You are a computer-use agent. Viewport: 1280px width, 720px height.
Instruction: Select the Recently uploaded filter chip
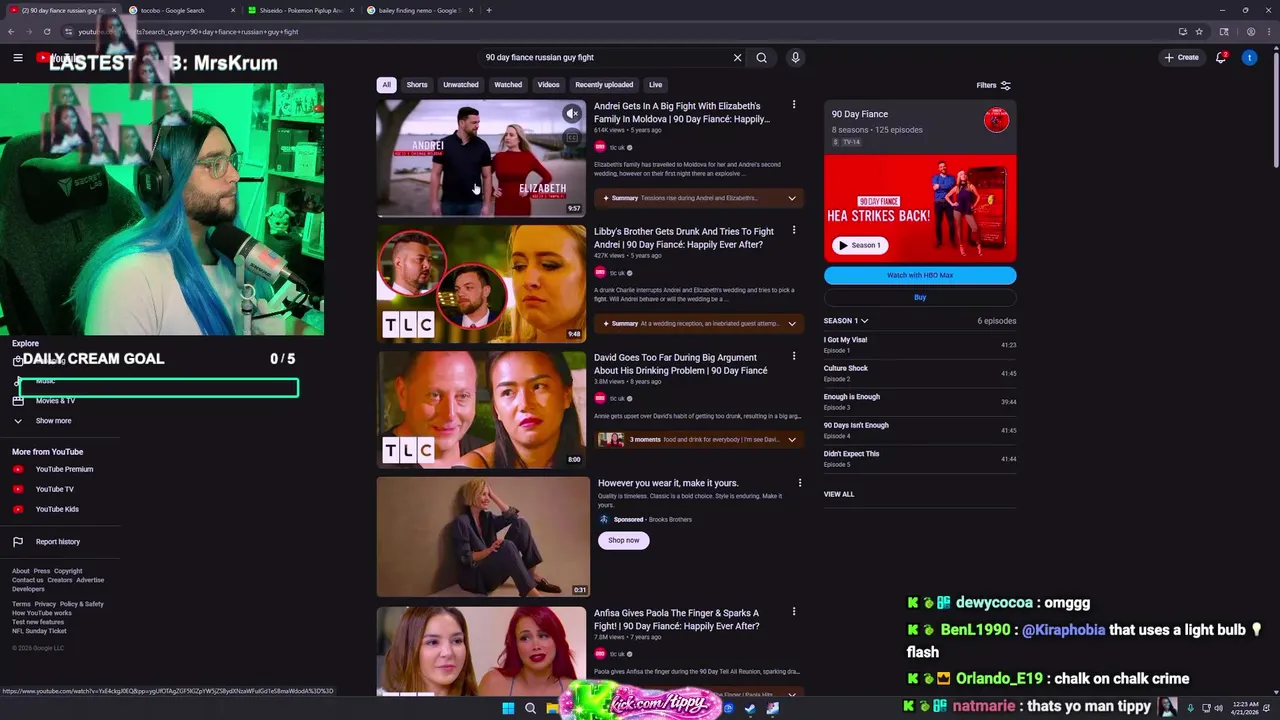(x=604, y=85)
